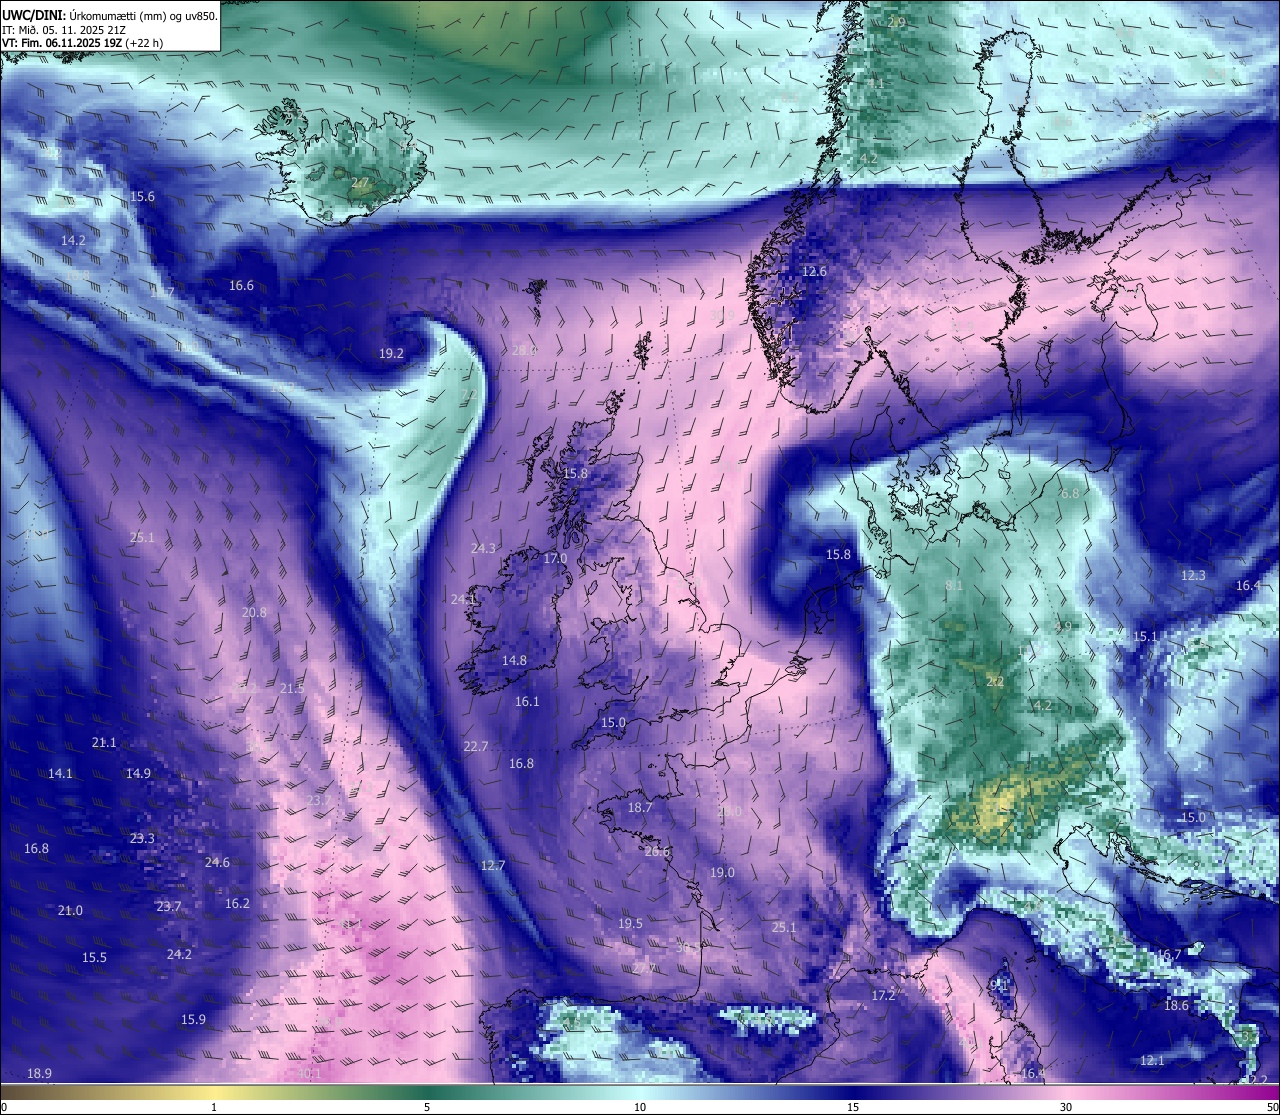
Task: Click the 16.6 value south of Iceland
Action: pyautogui.click(x=241, y=286)
